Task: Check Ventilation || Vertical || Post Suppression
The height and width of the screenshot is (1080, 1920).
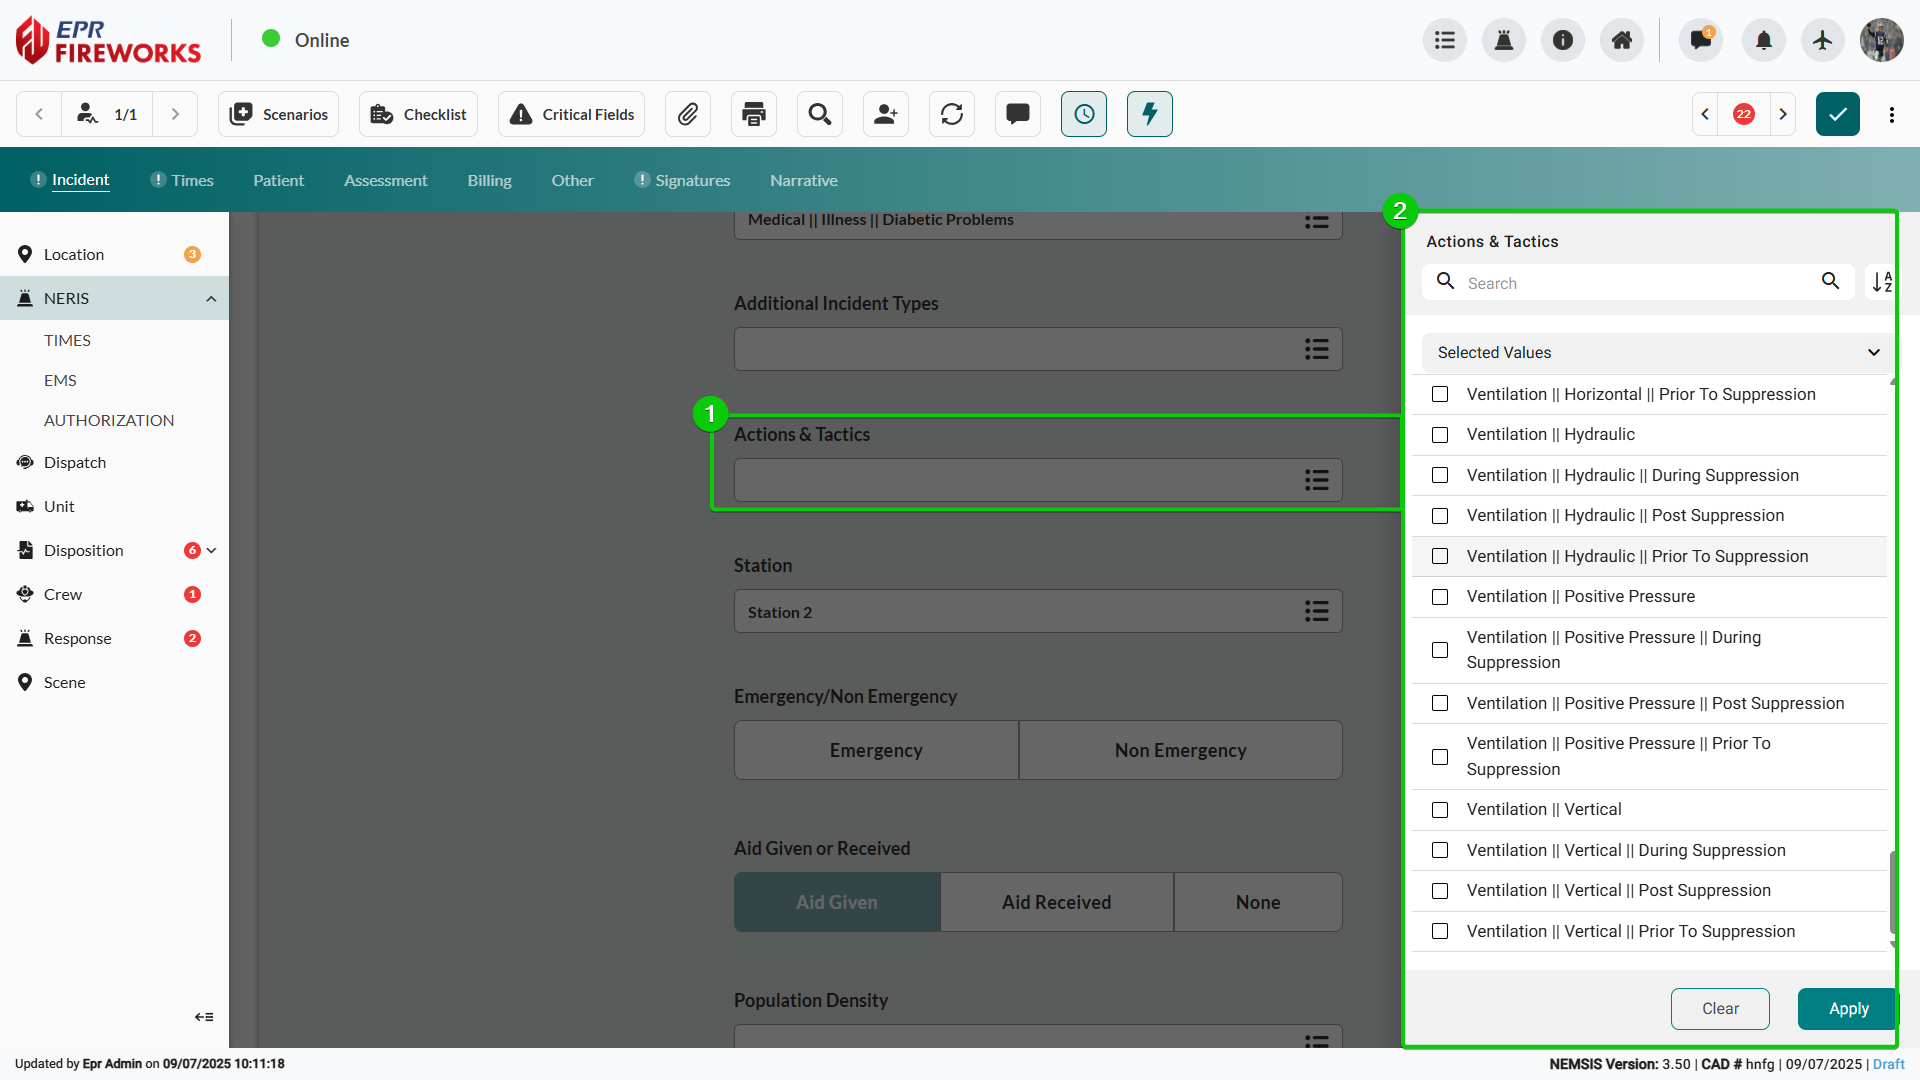Action: tap(1440, 891)
